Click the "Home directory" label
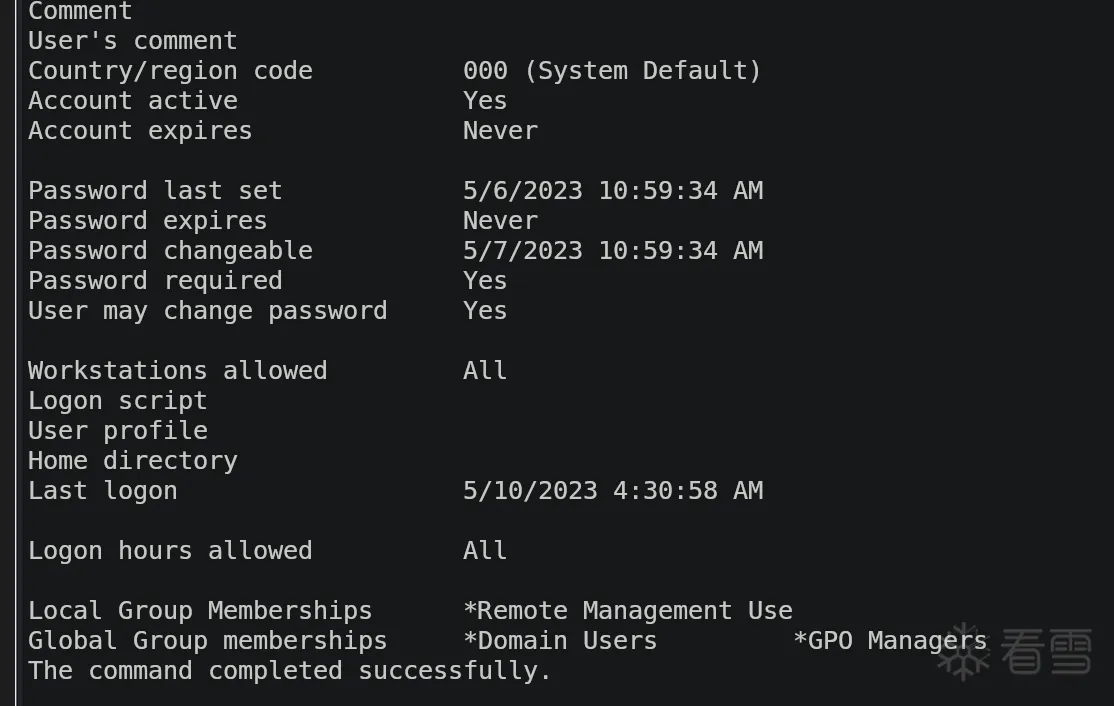The width and height of the screenshot is (1114, 706). click(x=133, y=461)
